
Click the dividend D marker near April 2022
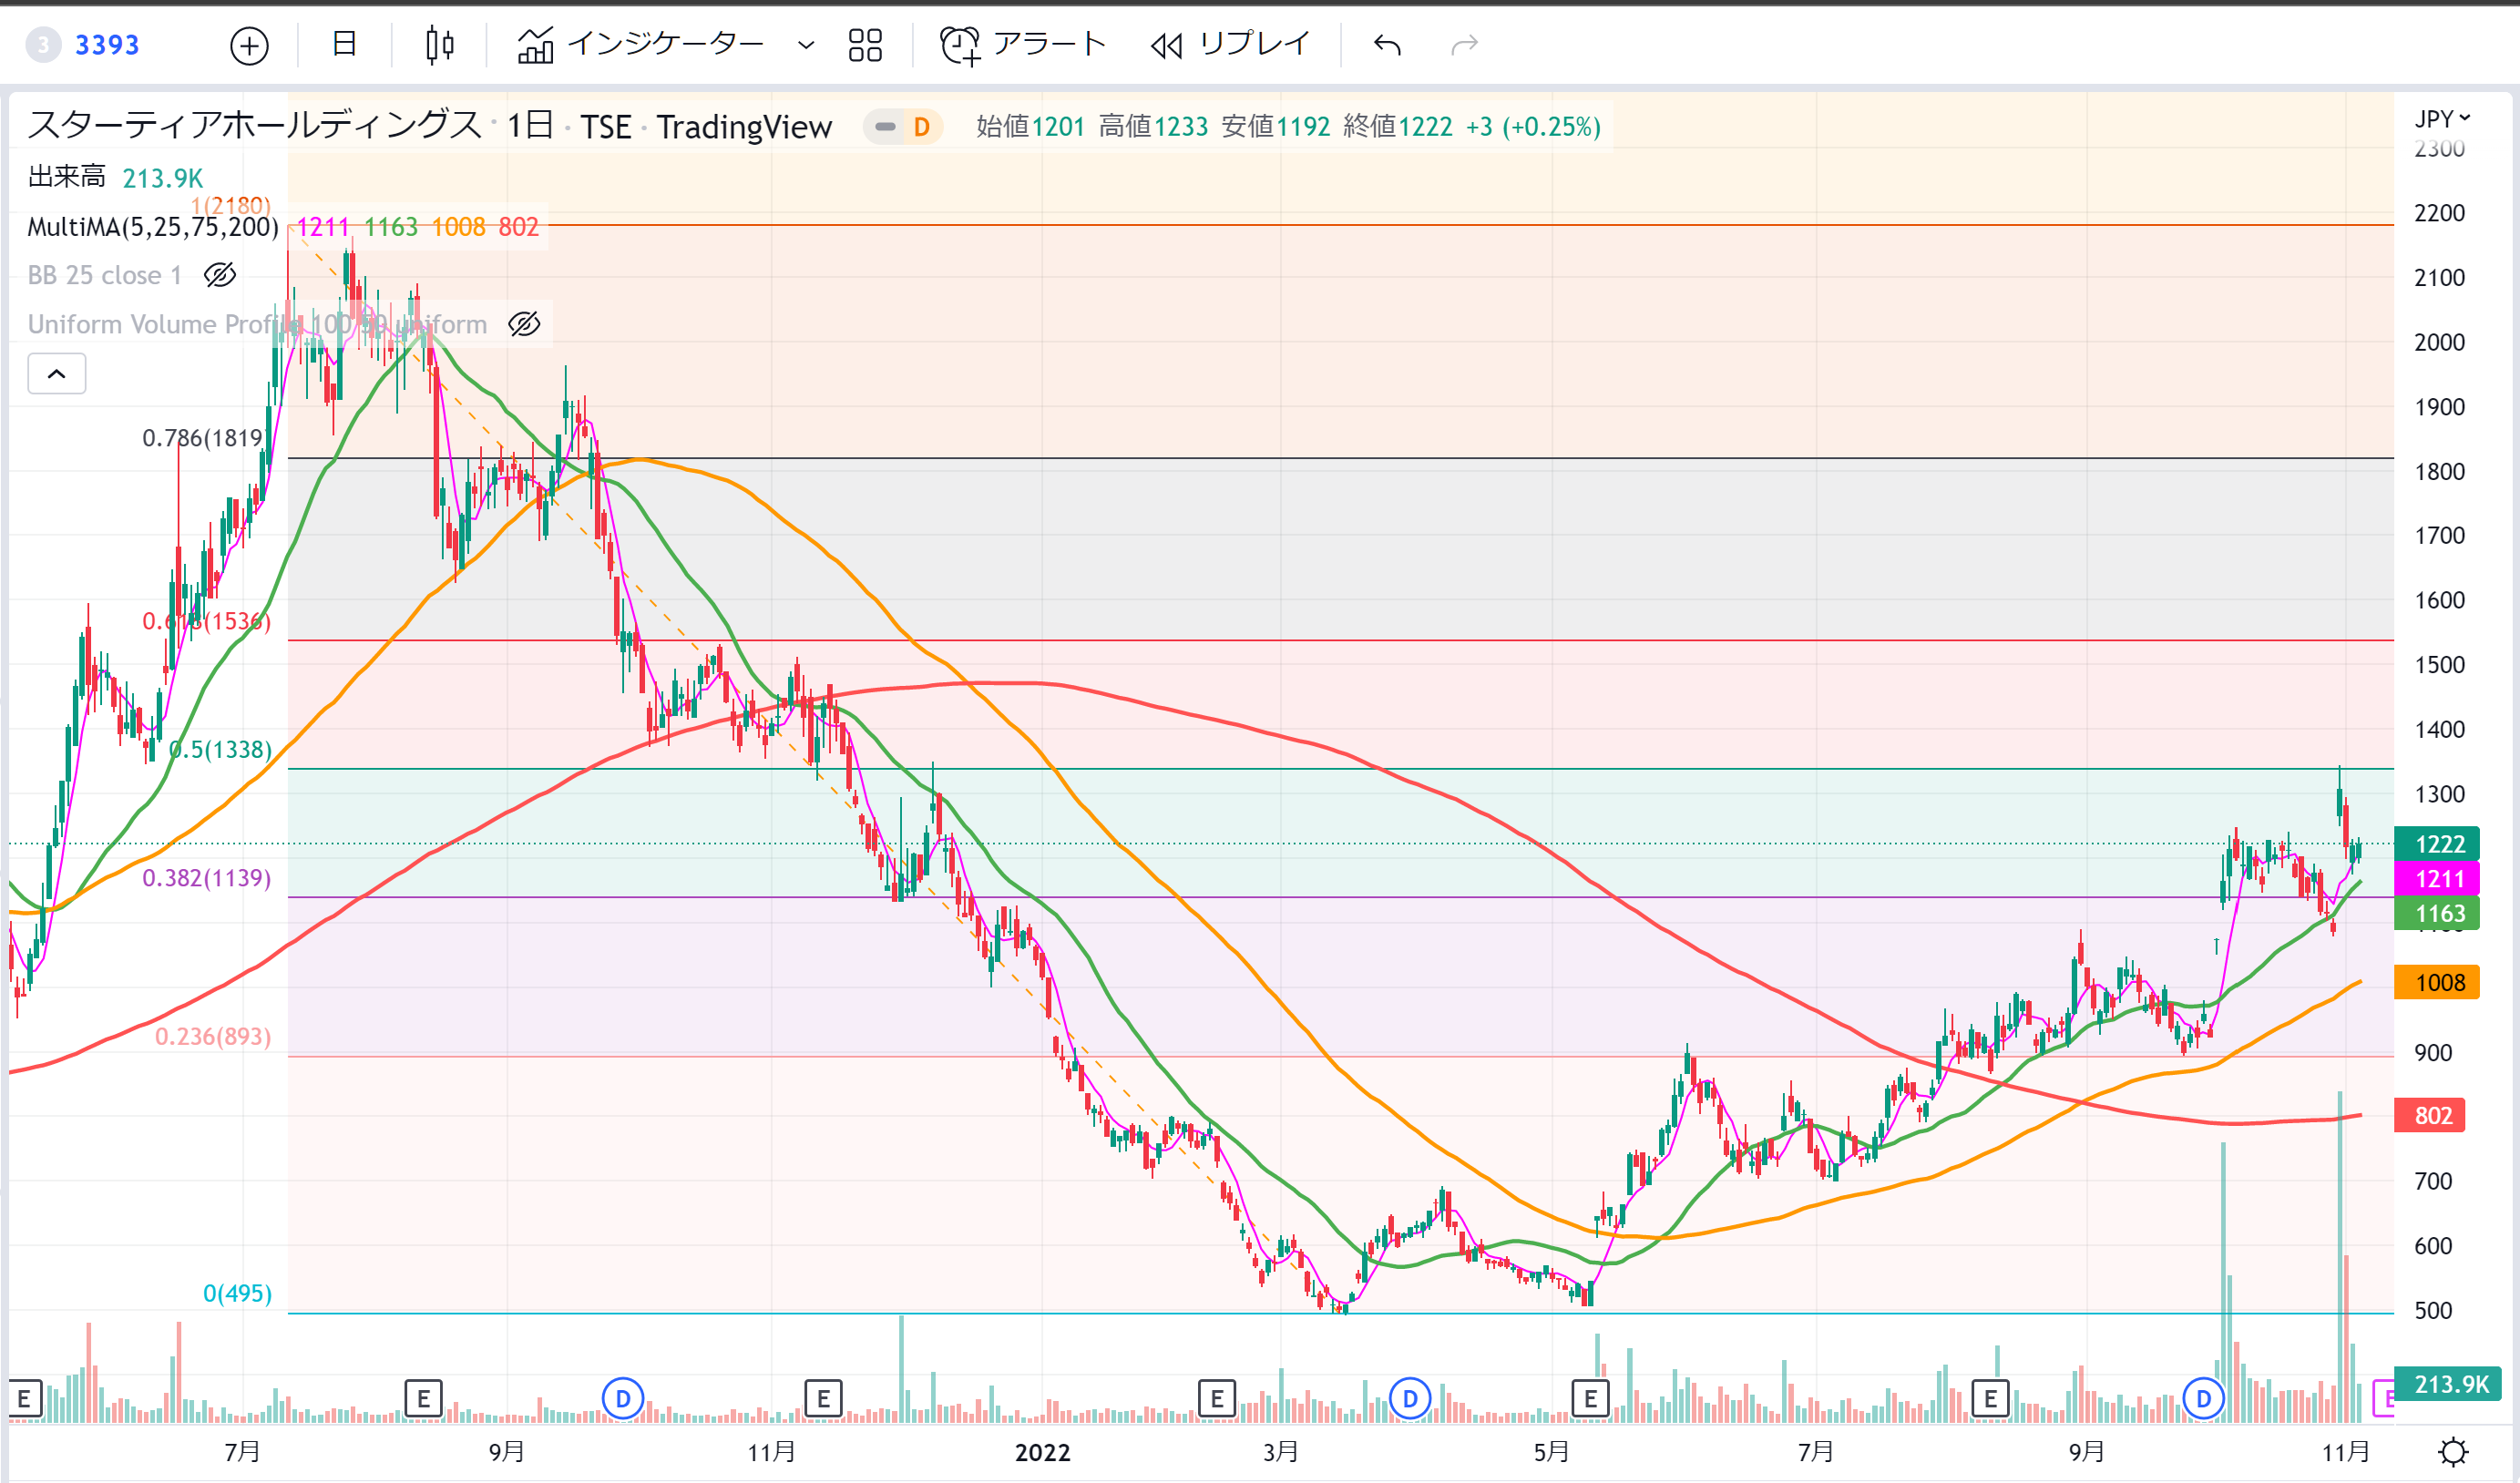[1410, 1398]
